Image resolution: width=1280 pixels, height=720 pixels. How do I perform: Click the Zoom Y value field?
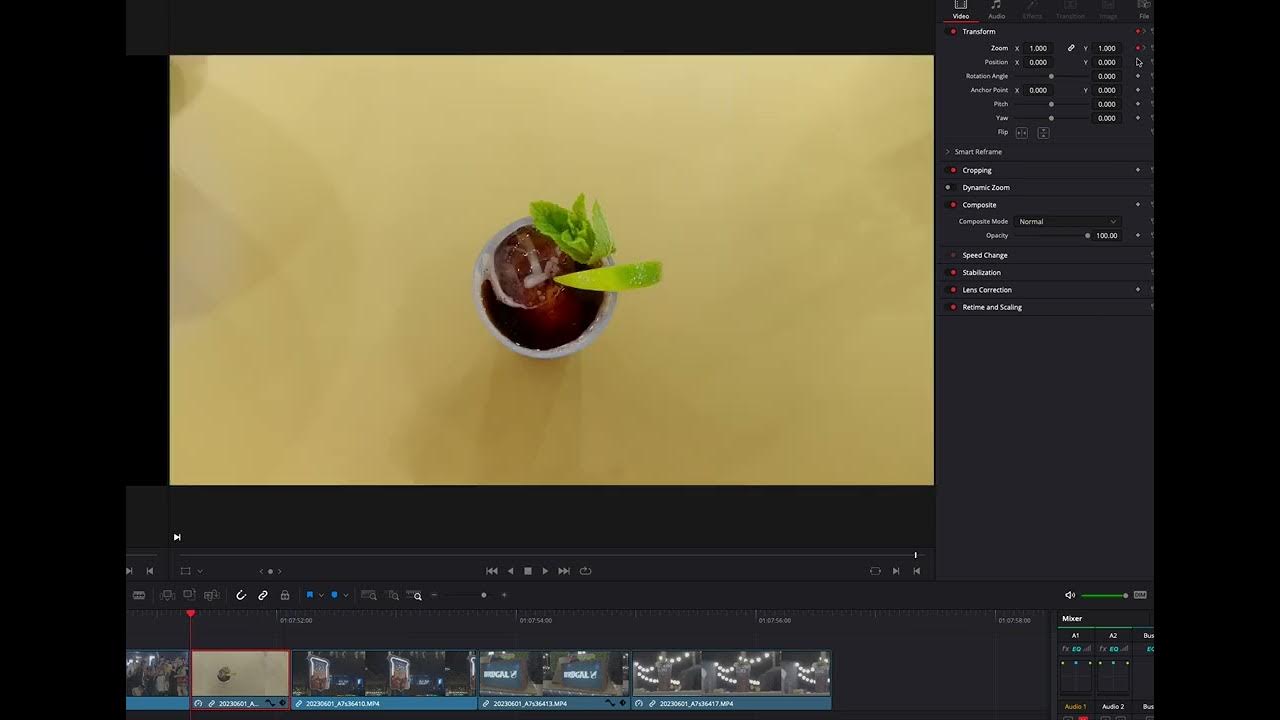[1107, 48]
